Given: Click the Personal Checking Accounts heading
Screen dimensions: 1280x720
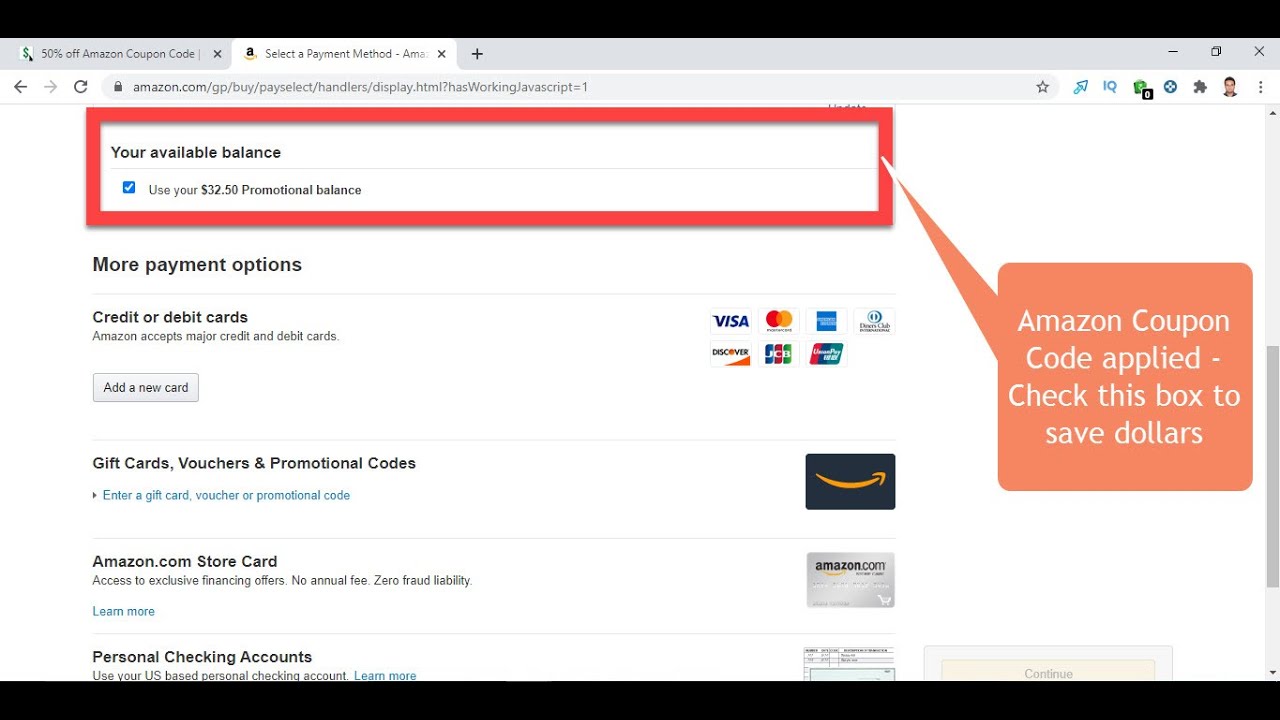Looking at the screenshot, I should pyautogui.click(x=202, y=657).
